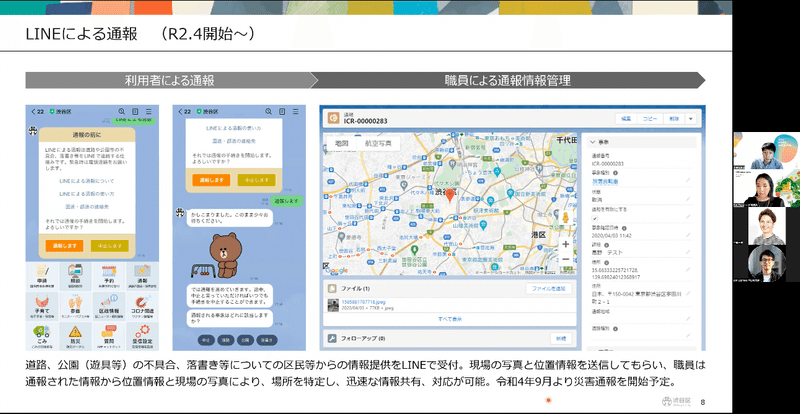Select the bottom participant video with glasses
Image resolution: width=800 pixels, height=414 pixels.
(766, 263)
